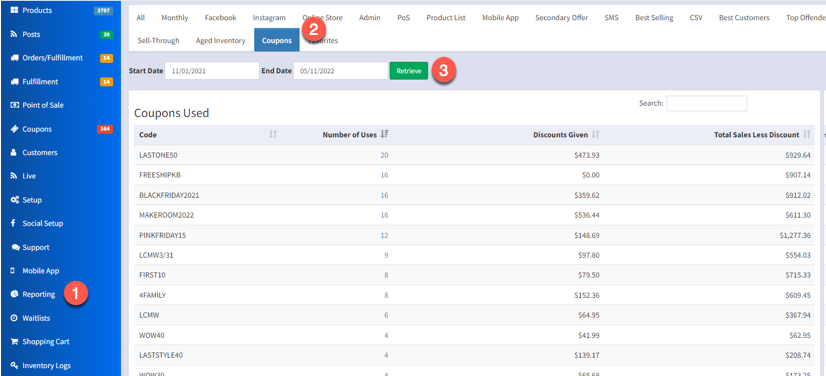The height and width of the screenshot is (376, 826).
Task: Open Products via its sidebar icon
Action: point(14,11)
